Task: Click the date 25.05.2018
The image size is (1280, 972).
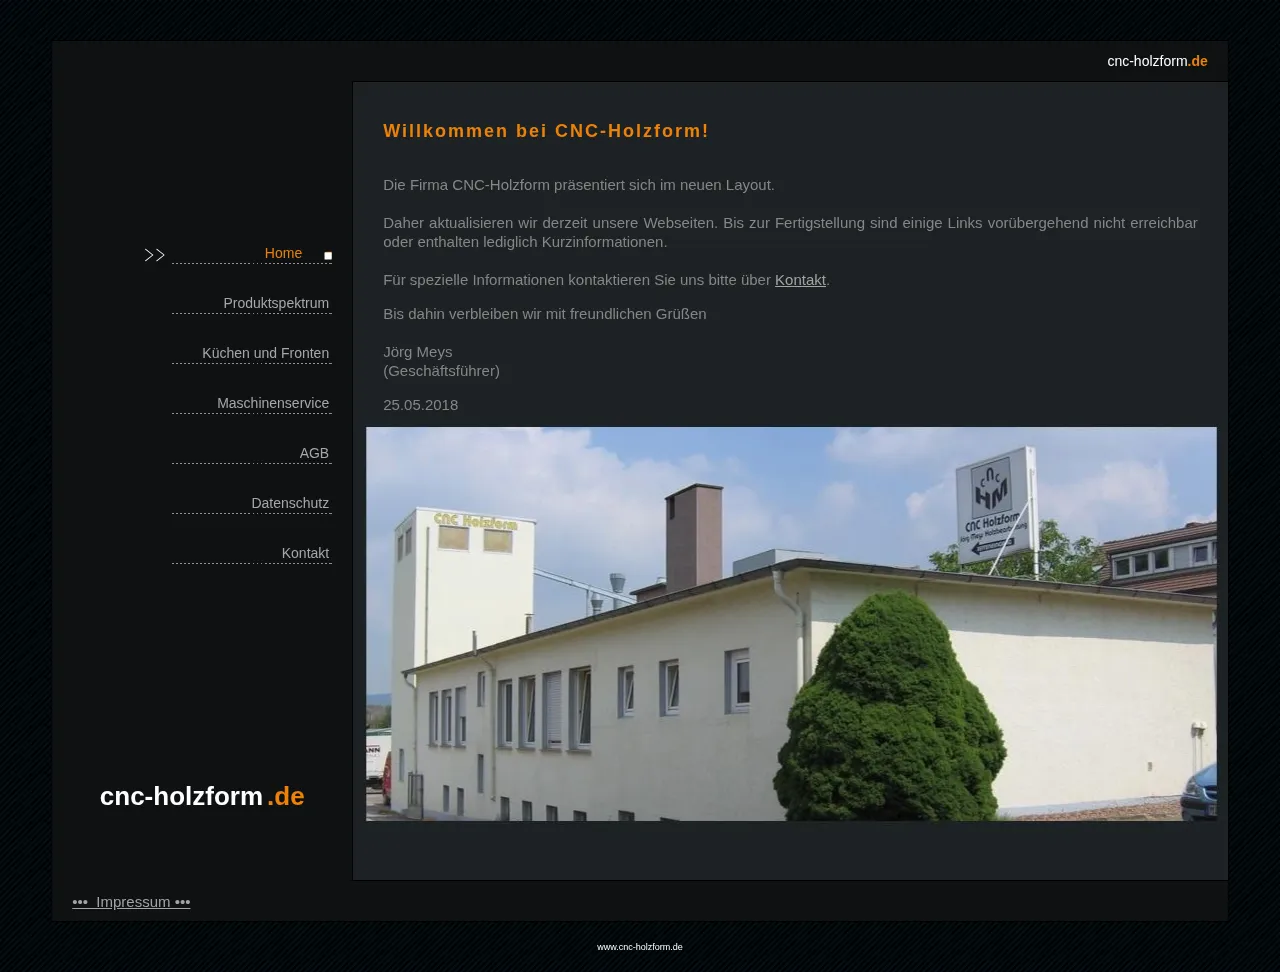Action: click(x=420, y=405)
